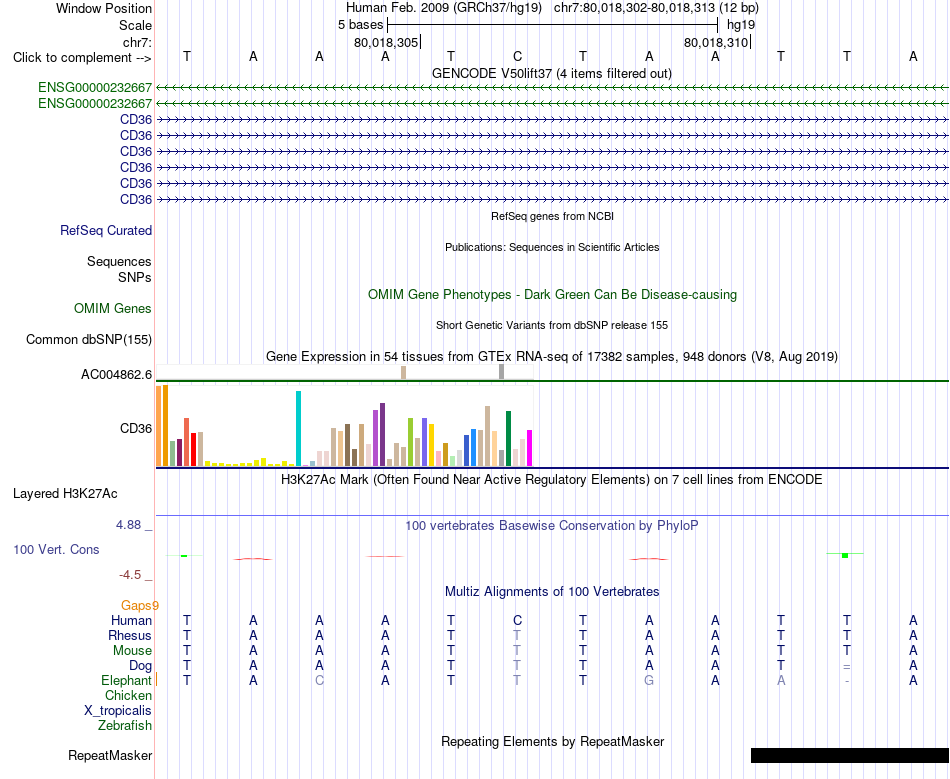Select the Chicken alignment row label
This screenshot has width=950, height=779.
[x=128, y=695]
